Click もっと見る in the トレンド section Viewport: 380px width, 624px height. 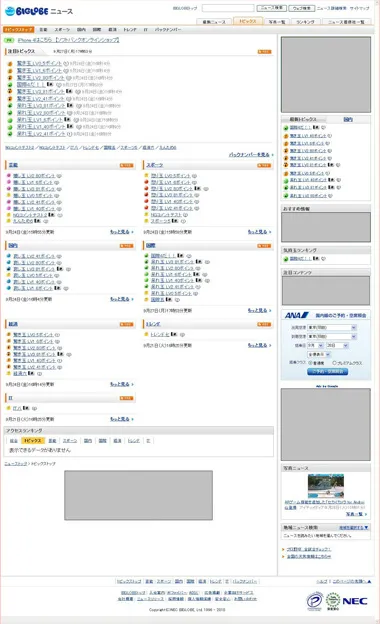tap(257, 345)
